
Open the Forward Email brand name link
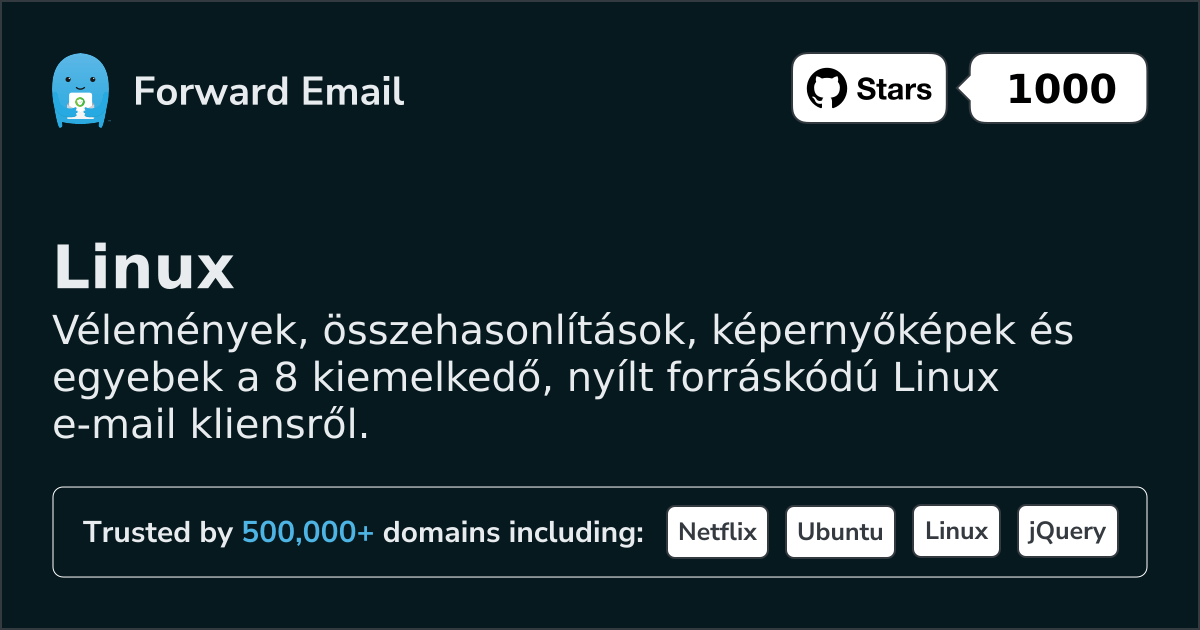click(x=268, y=92)
